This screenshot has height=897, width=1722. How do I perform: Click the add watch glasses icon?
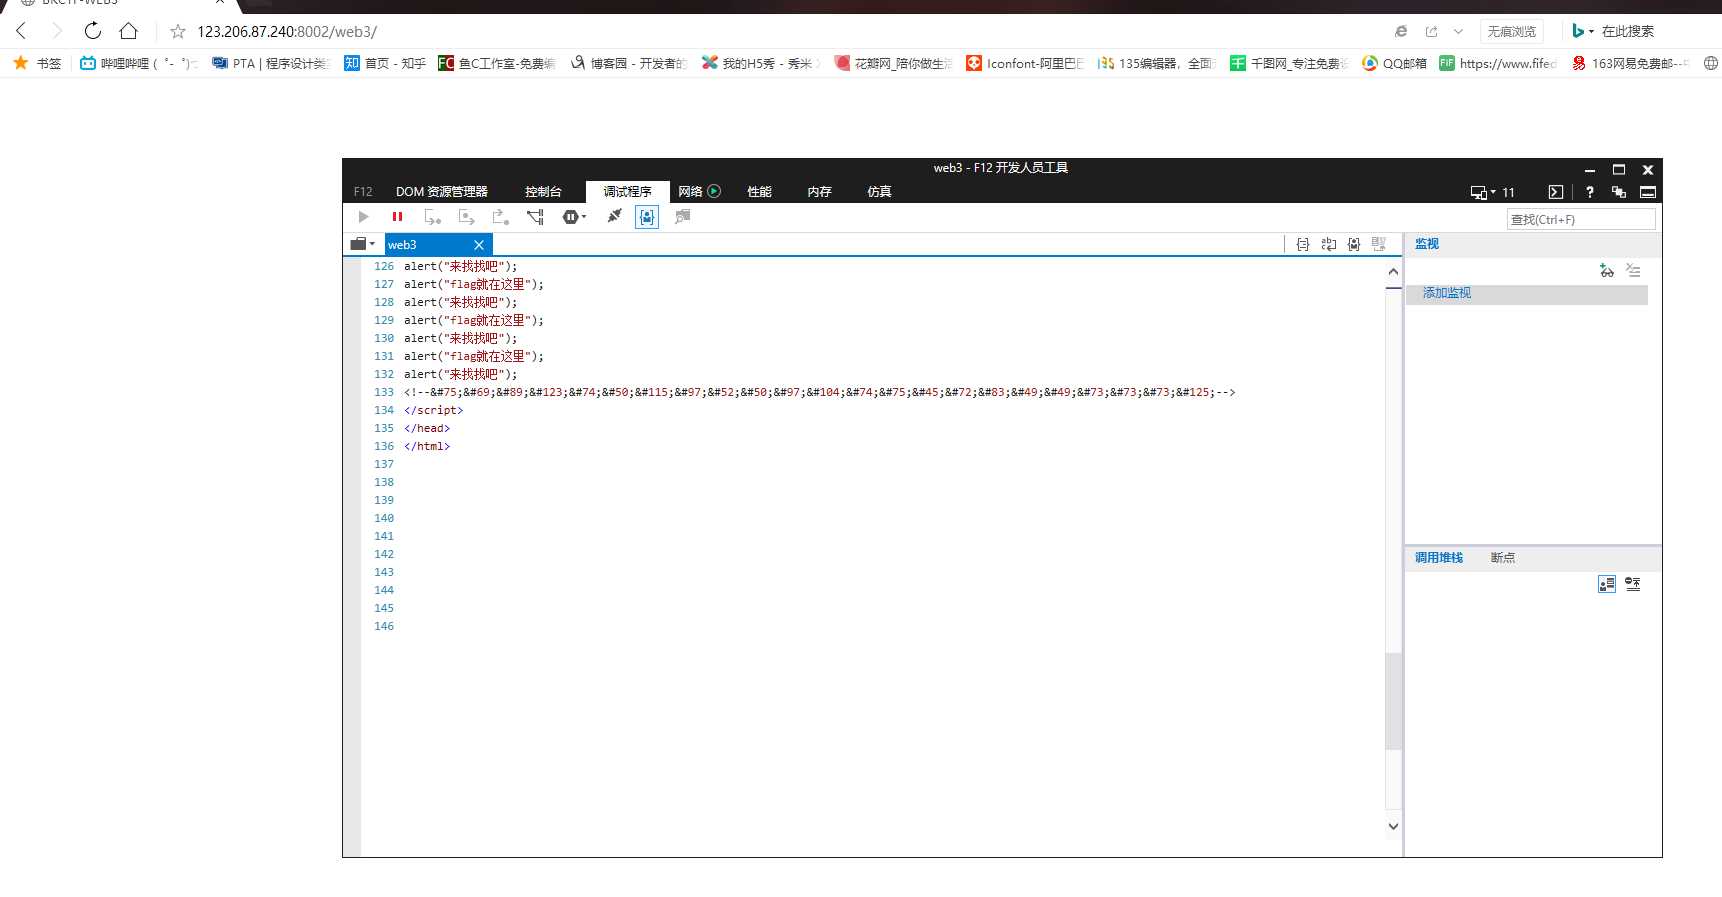[x=1607, y=271]
